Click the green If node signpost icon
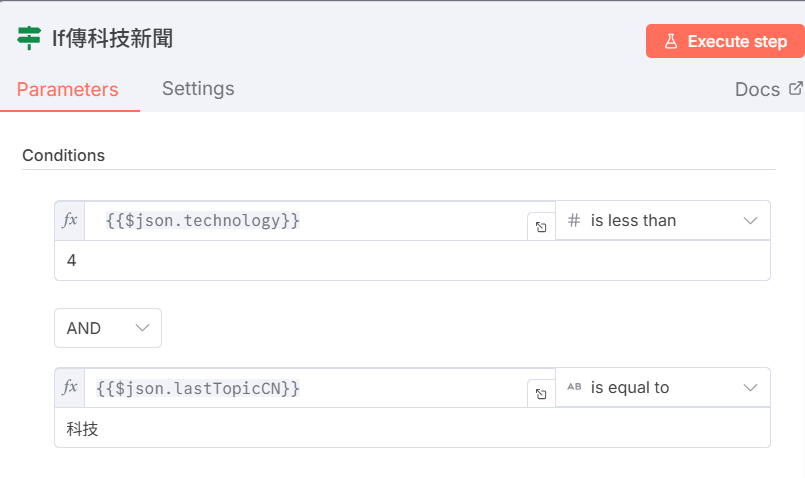805x478 pixels. (x=29, y=38)
